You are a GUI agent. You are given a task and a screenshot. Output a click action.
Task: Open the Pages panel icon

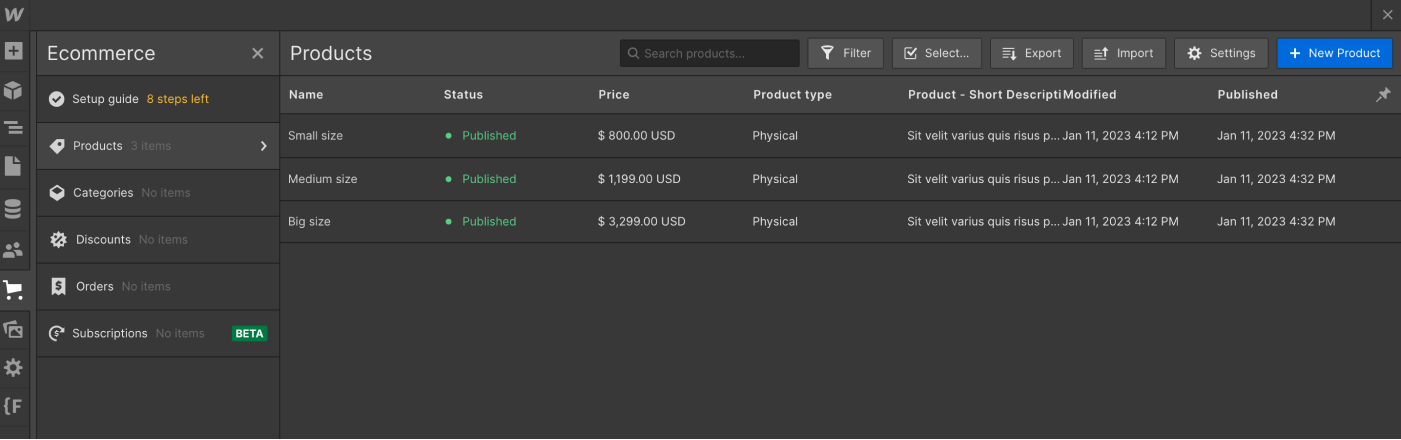pyautogui.click(x=13, y=166)
